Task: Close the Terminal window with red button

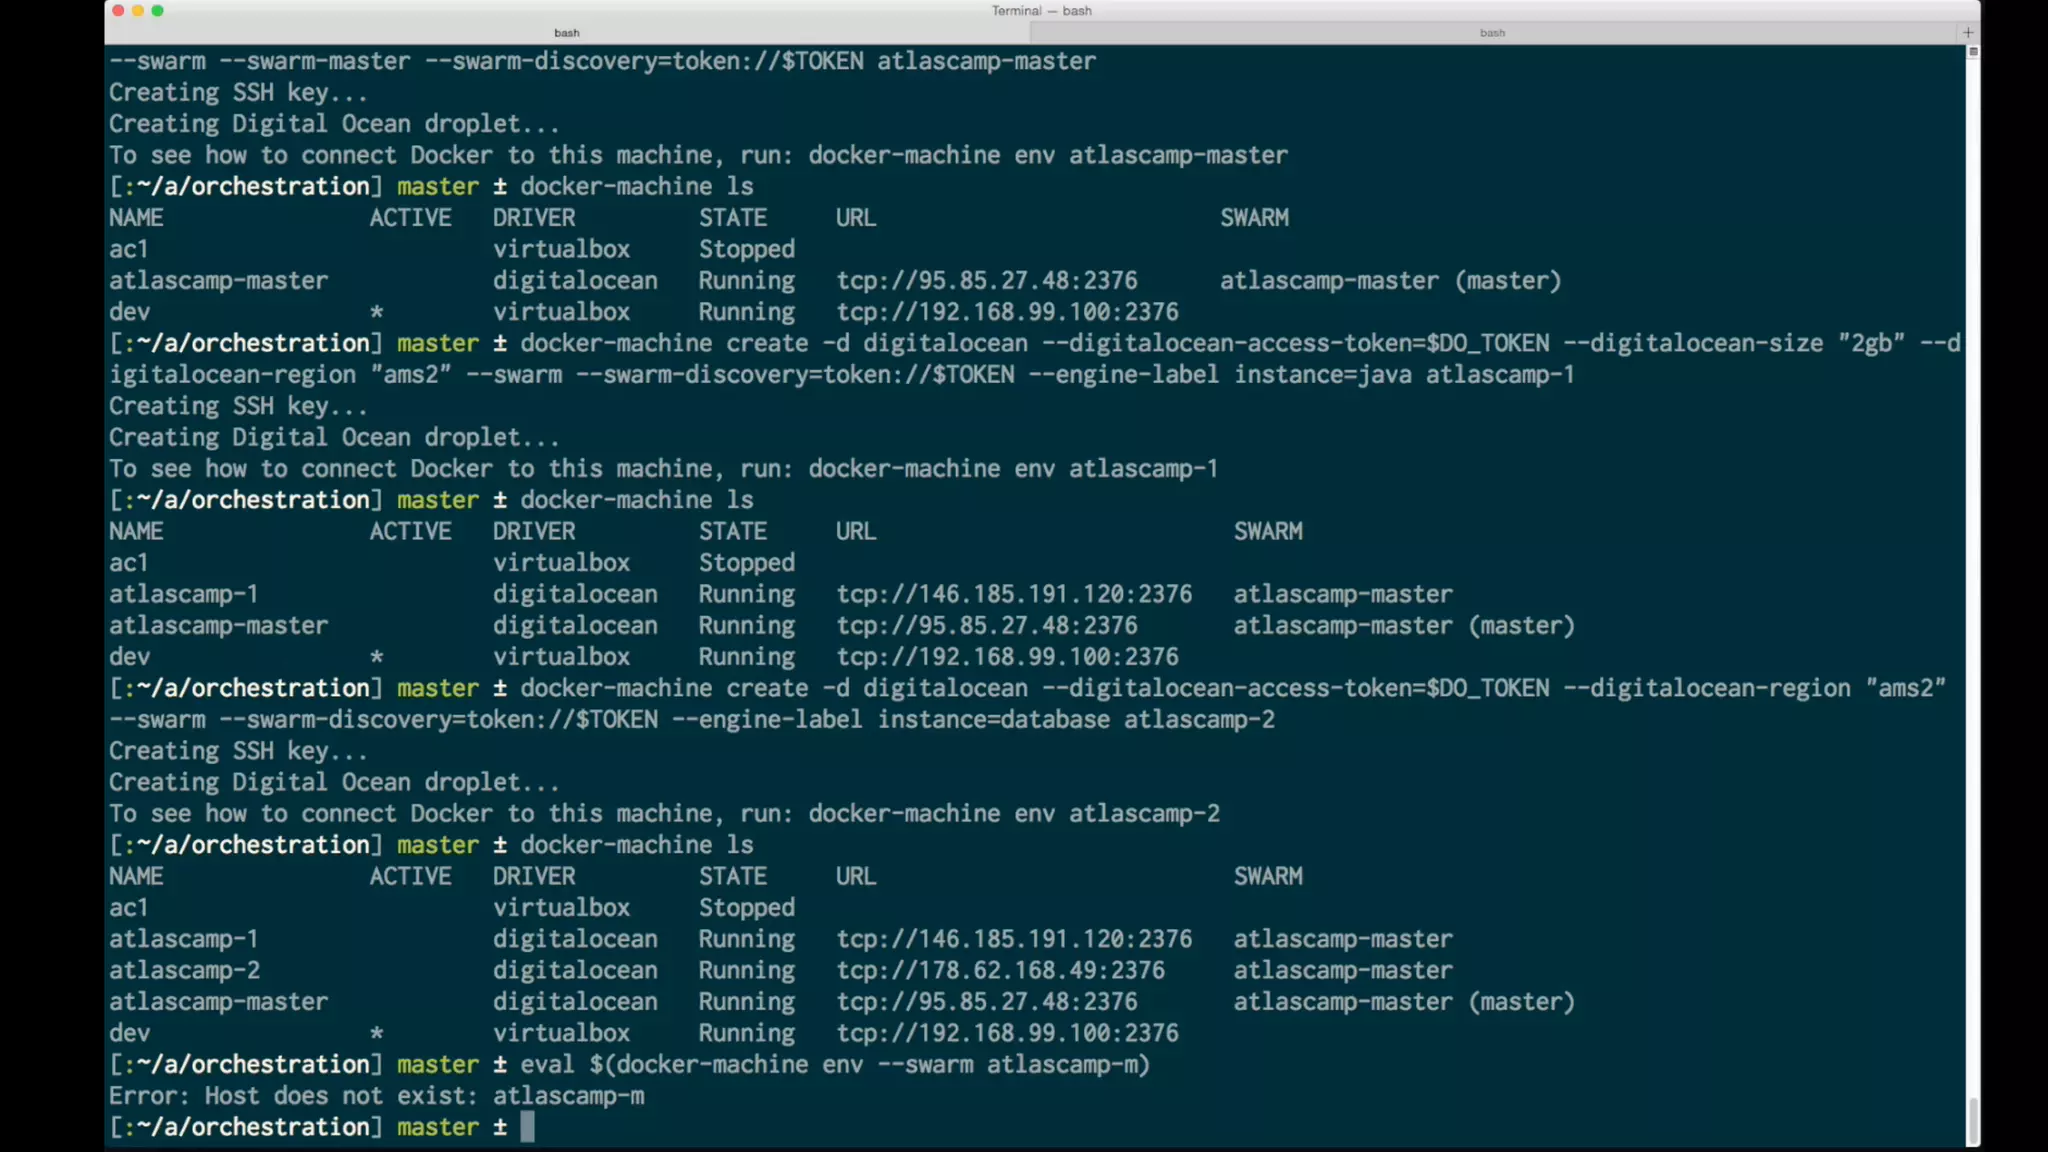Action: tap(118, 11)
